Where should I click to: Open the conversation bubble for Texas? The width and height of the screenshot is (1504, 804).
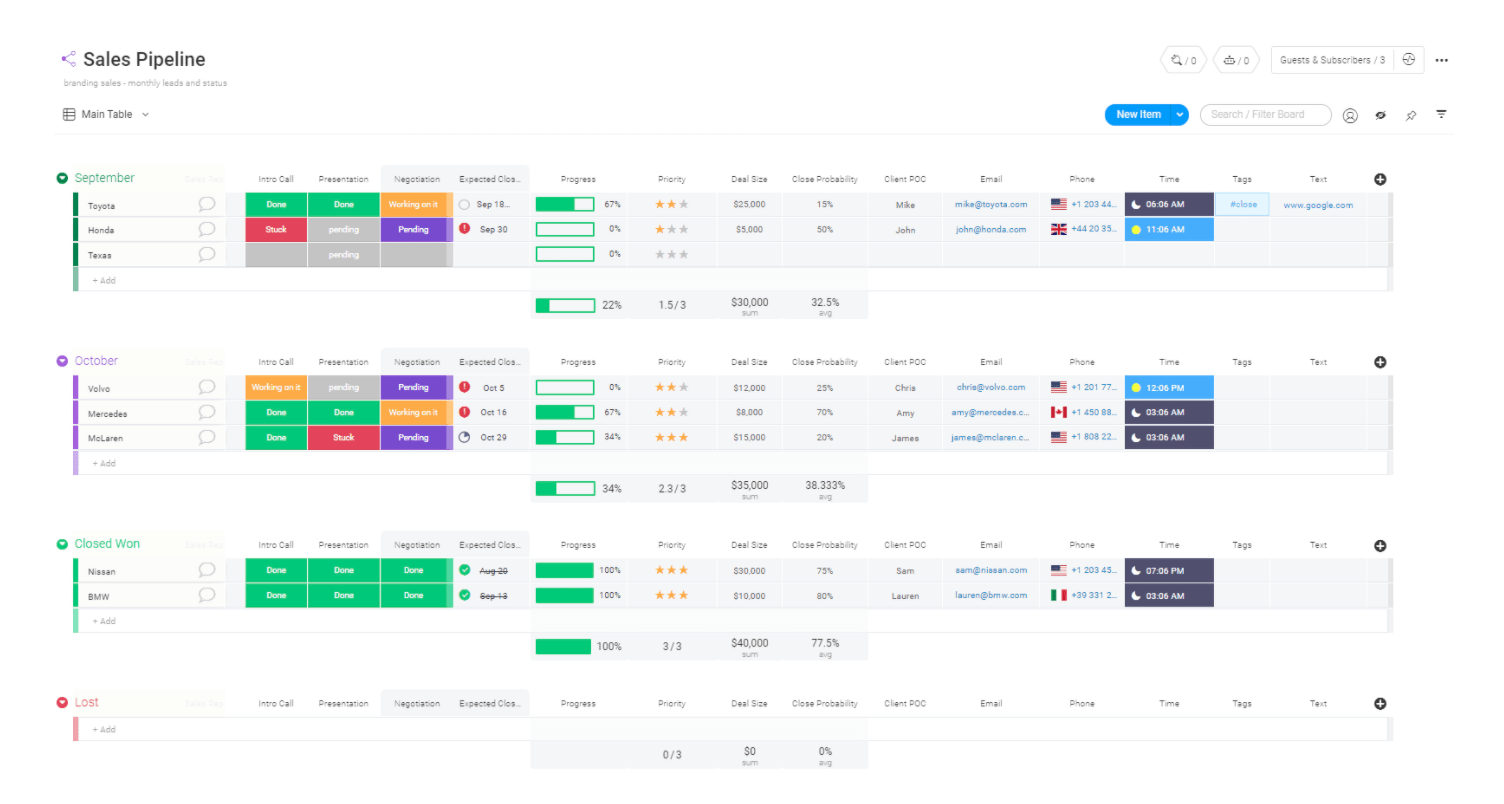(x=207, y=254)
